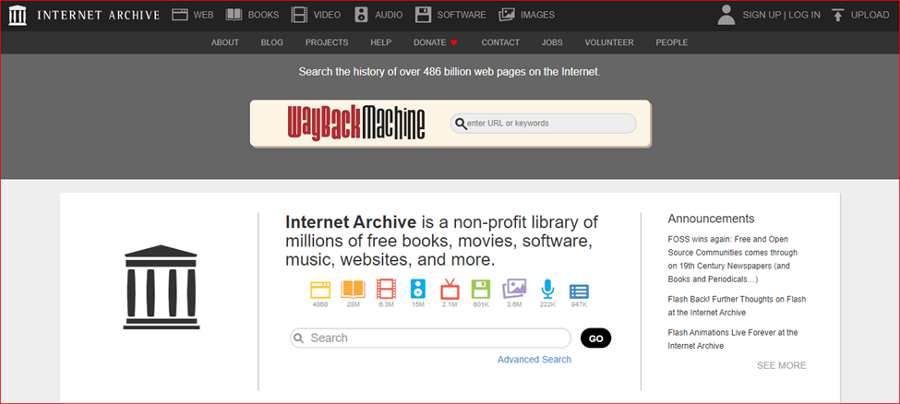This screenshot has height=404, width=900.
Task: Click the red television TV icon
Action: (x=450, y=289)
